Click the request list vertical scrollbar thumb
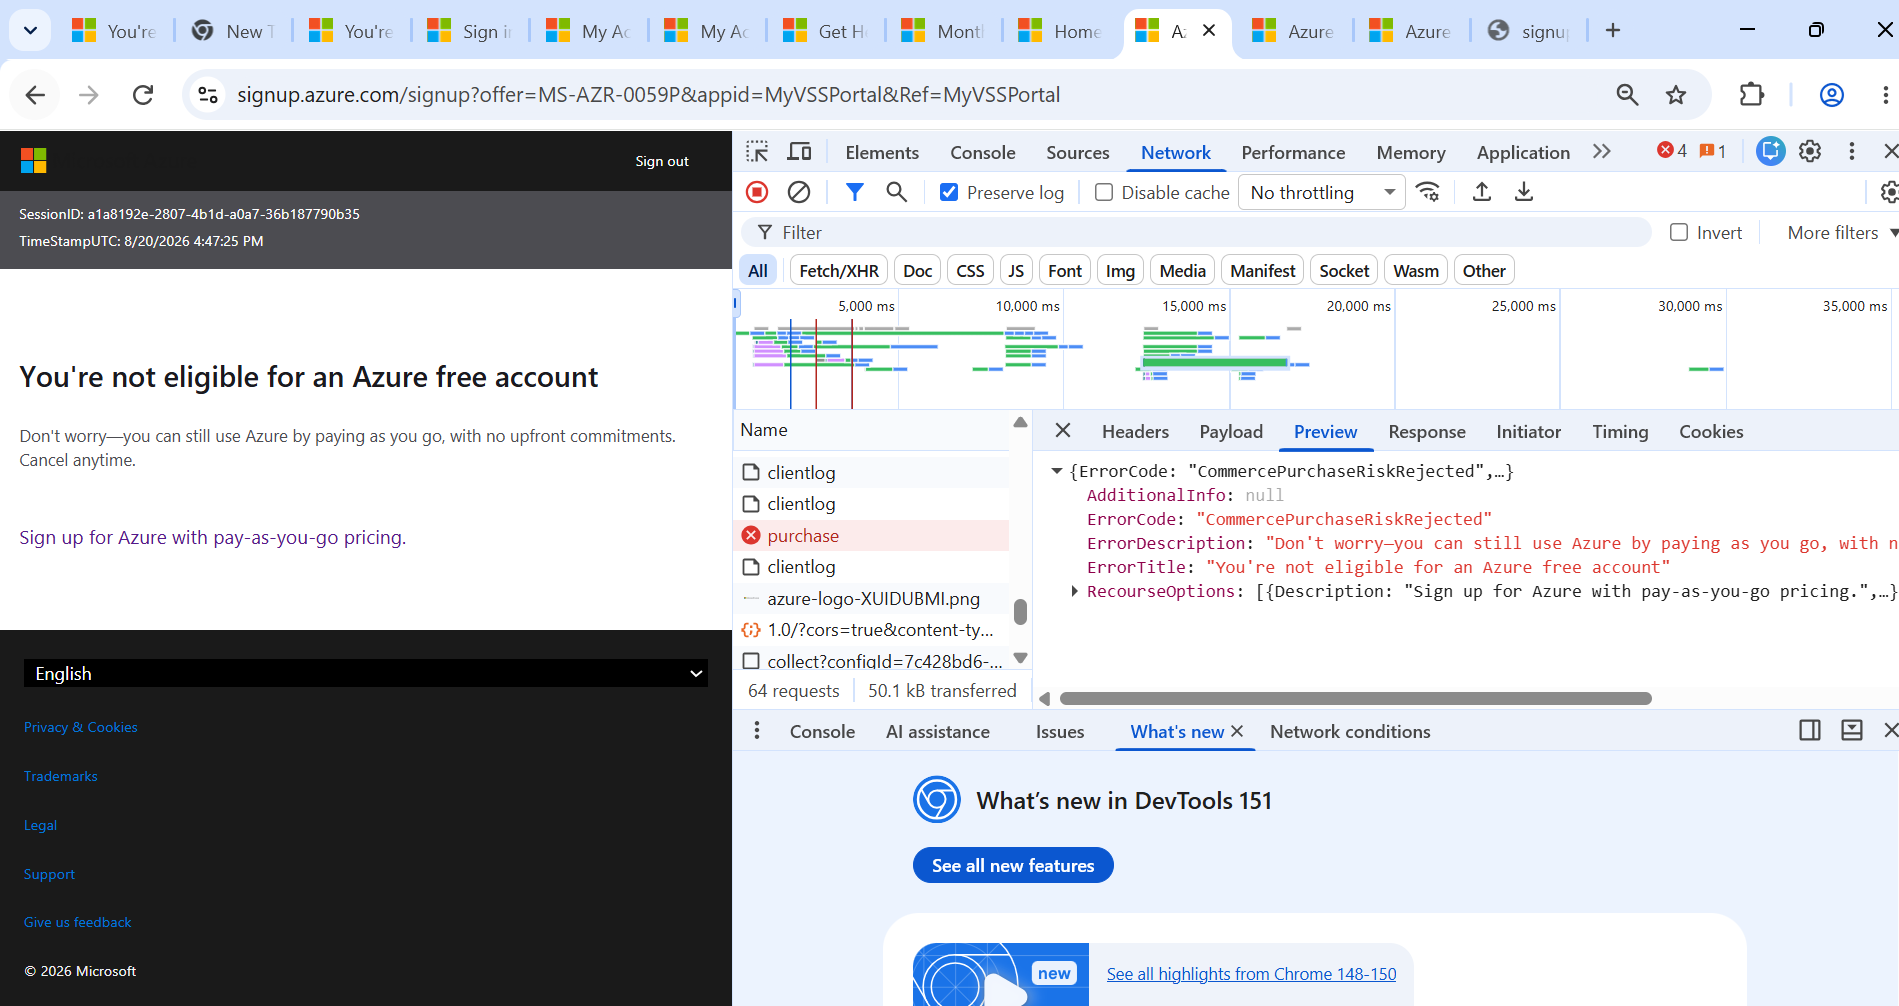The height and width of the screenshot is (1006, 1899). pos(1020,611)
